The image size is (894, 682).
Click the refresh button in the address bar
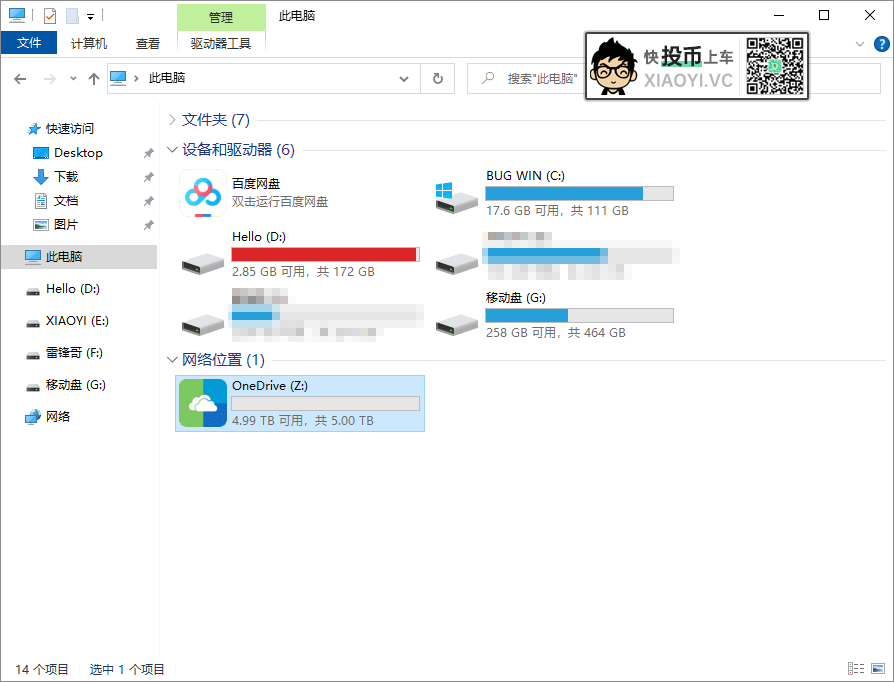pos(438,78)
